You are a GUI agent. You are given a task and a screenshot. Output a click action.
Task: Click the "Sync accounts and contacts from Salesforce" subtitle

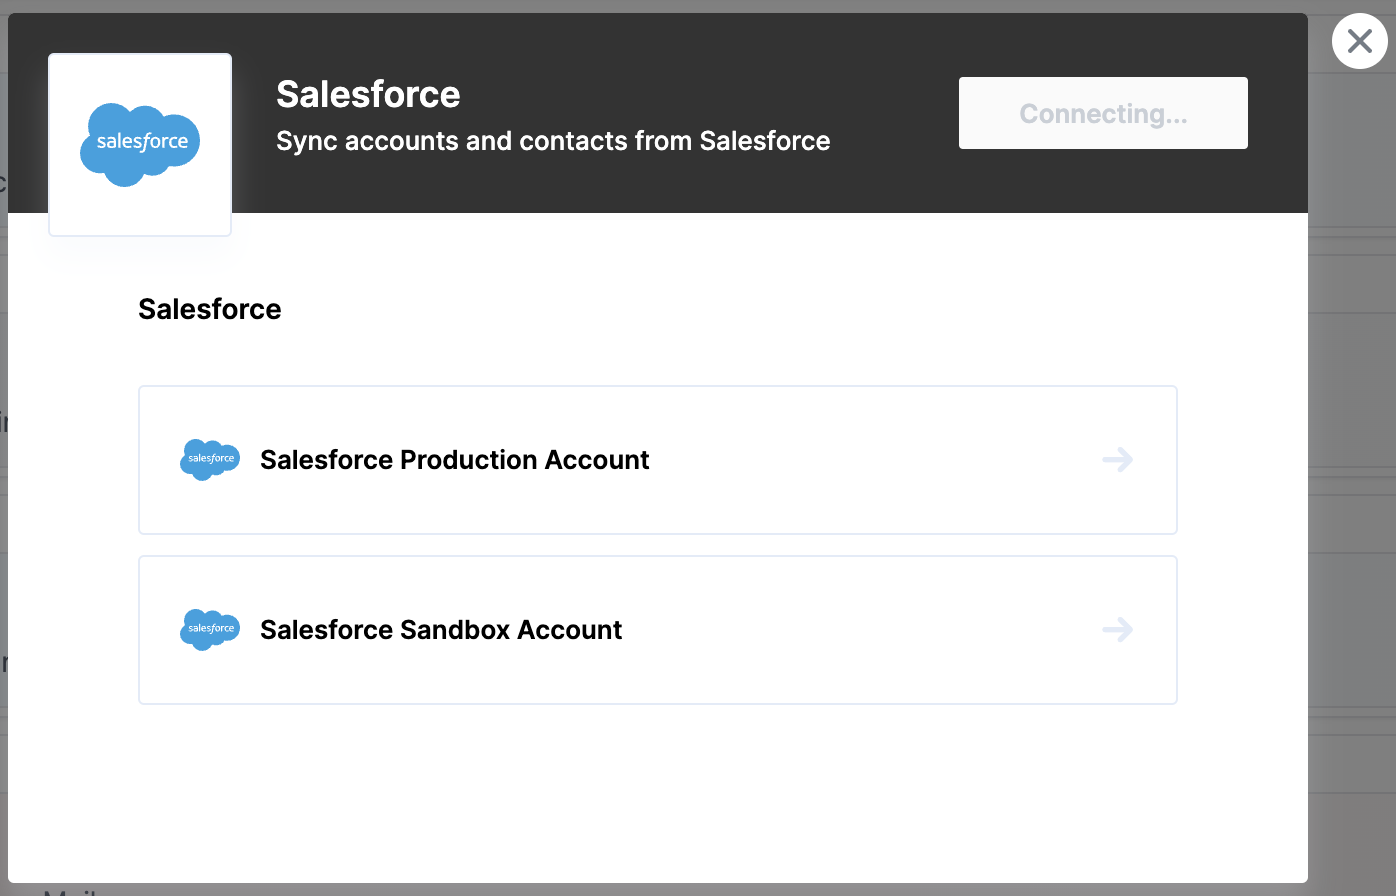tap(553, 141)
